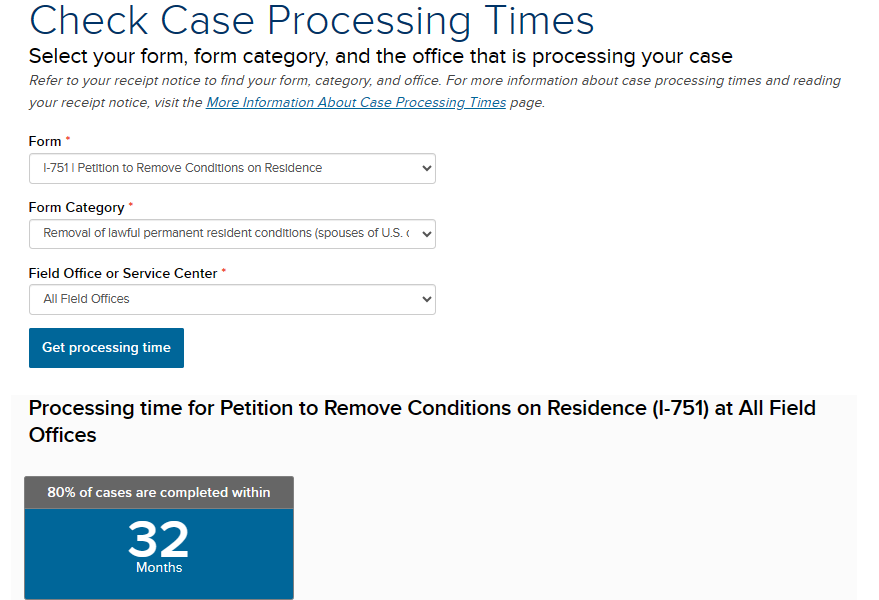Click the Form field label
The height and width of the screenshot is (600, 879).
tap(45, 141)
